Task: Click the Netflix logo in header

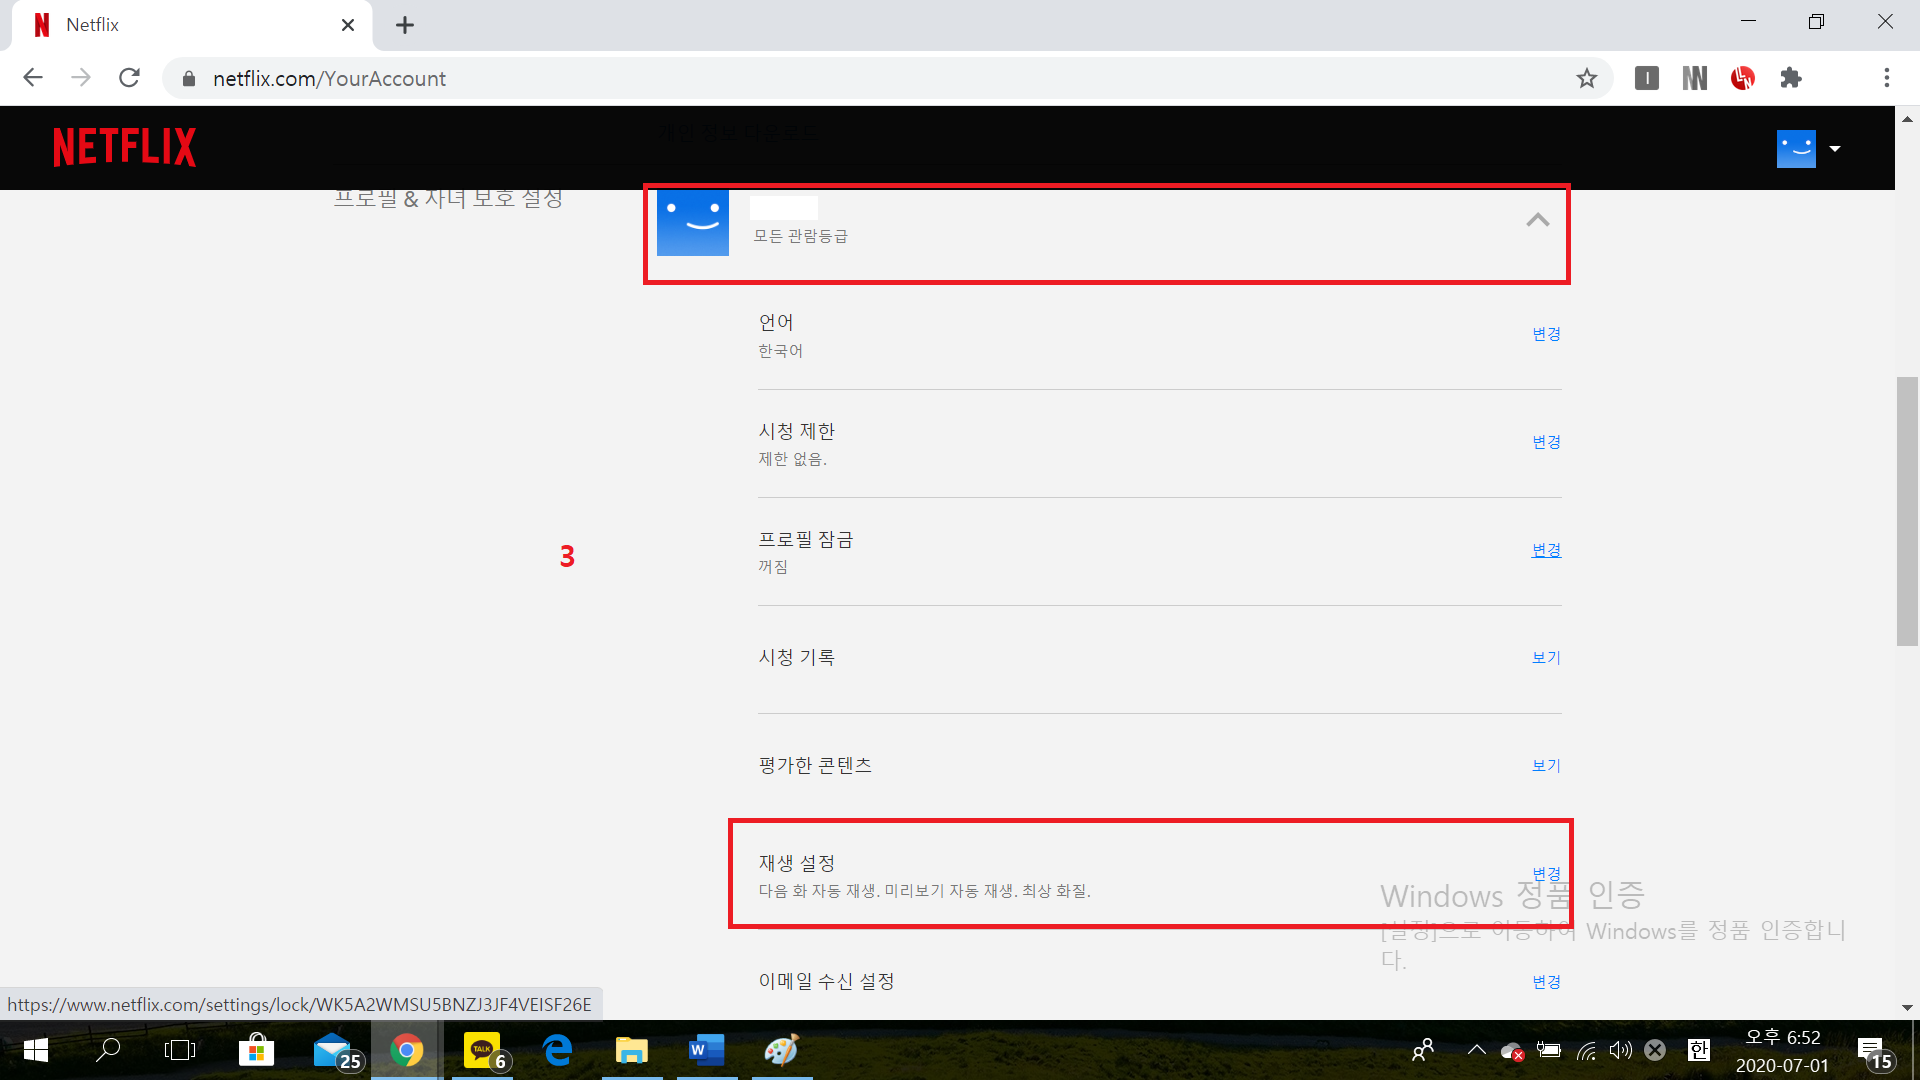Action: (124, 147)
